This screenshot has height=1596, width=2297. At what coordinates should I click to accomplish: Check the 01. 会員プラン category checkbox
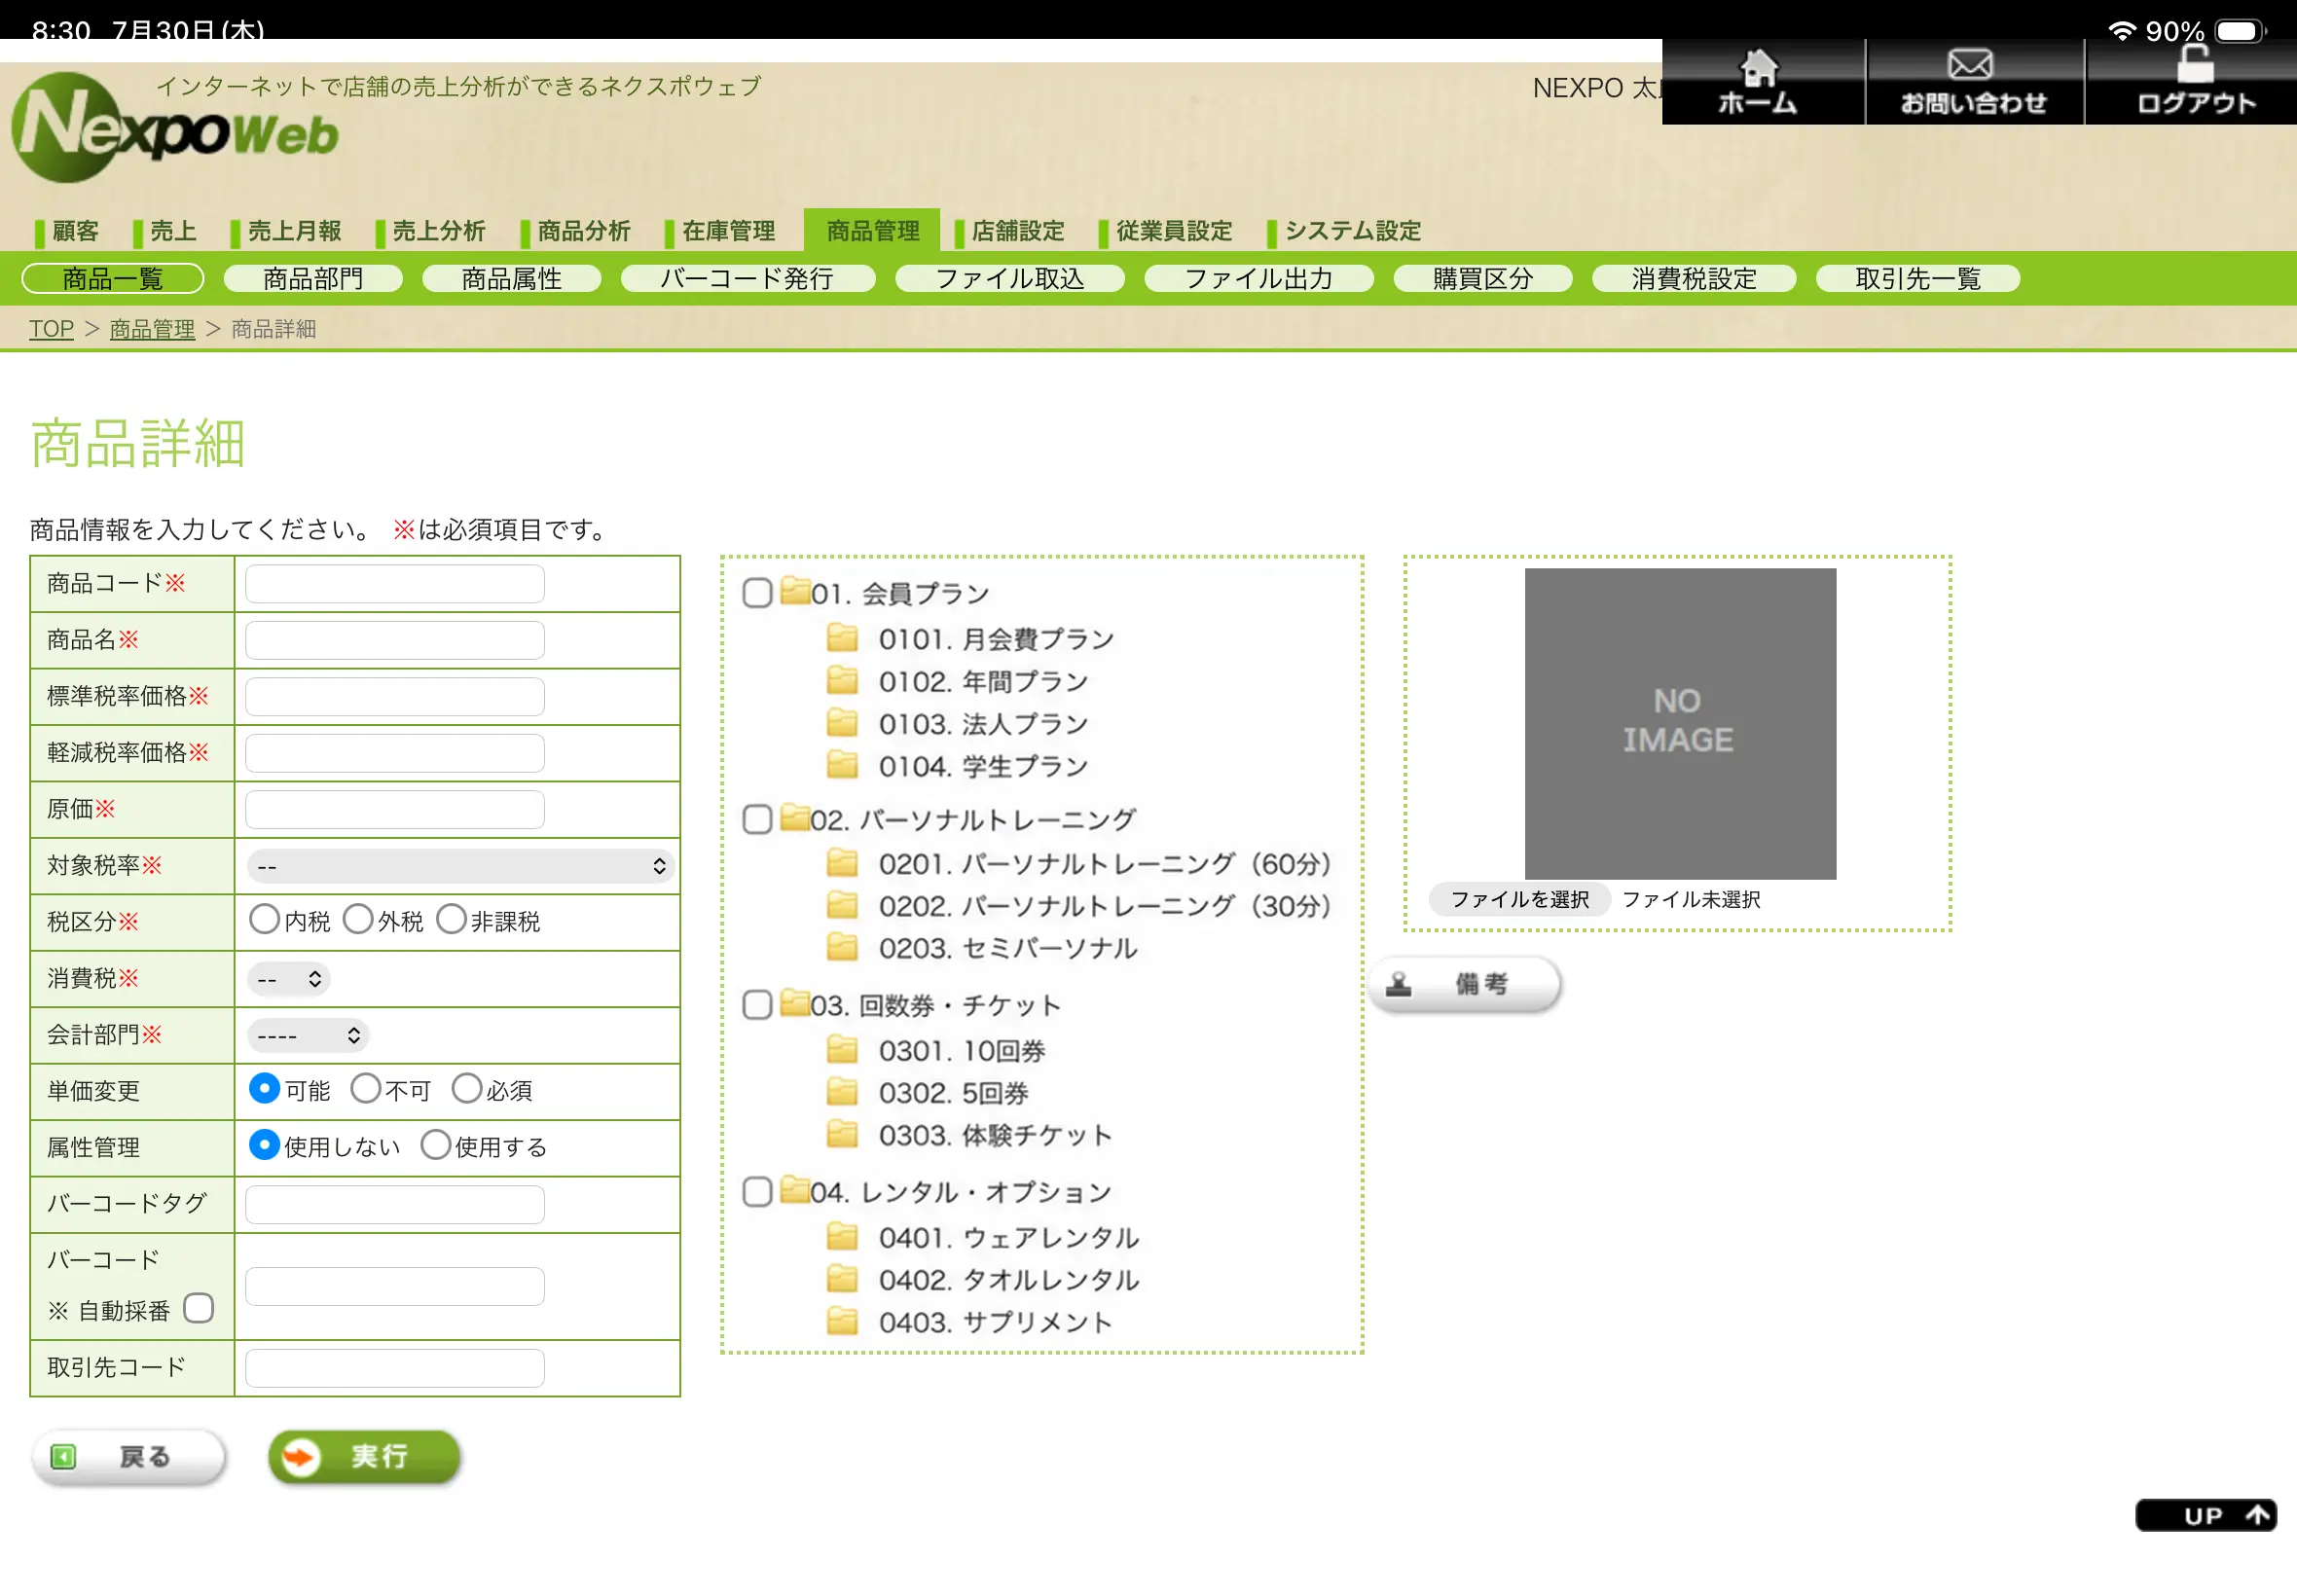pyautogui.click(x=757, y=592)
